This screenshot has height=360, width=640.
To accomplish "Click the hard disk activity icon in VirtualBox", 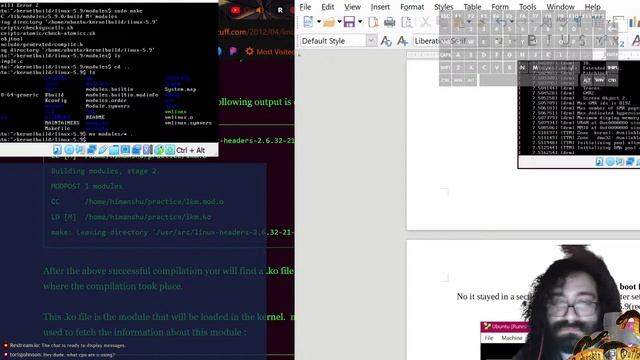I will coord(58,150).
